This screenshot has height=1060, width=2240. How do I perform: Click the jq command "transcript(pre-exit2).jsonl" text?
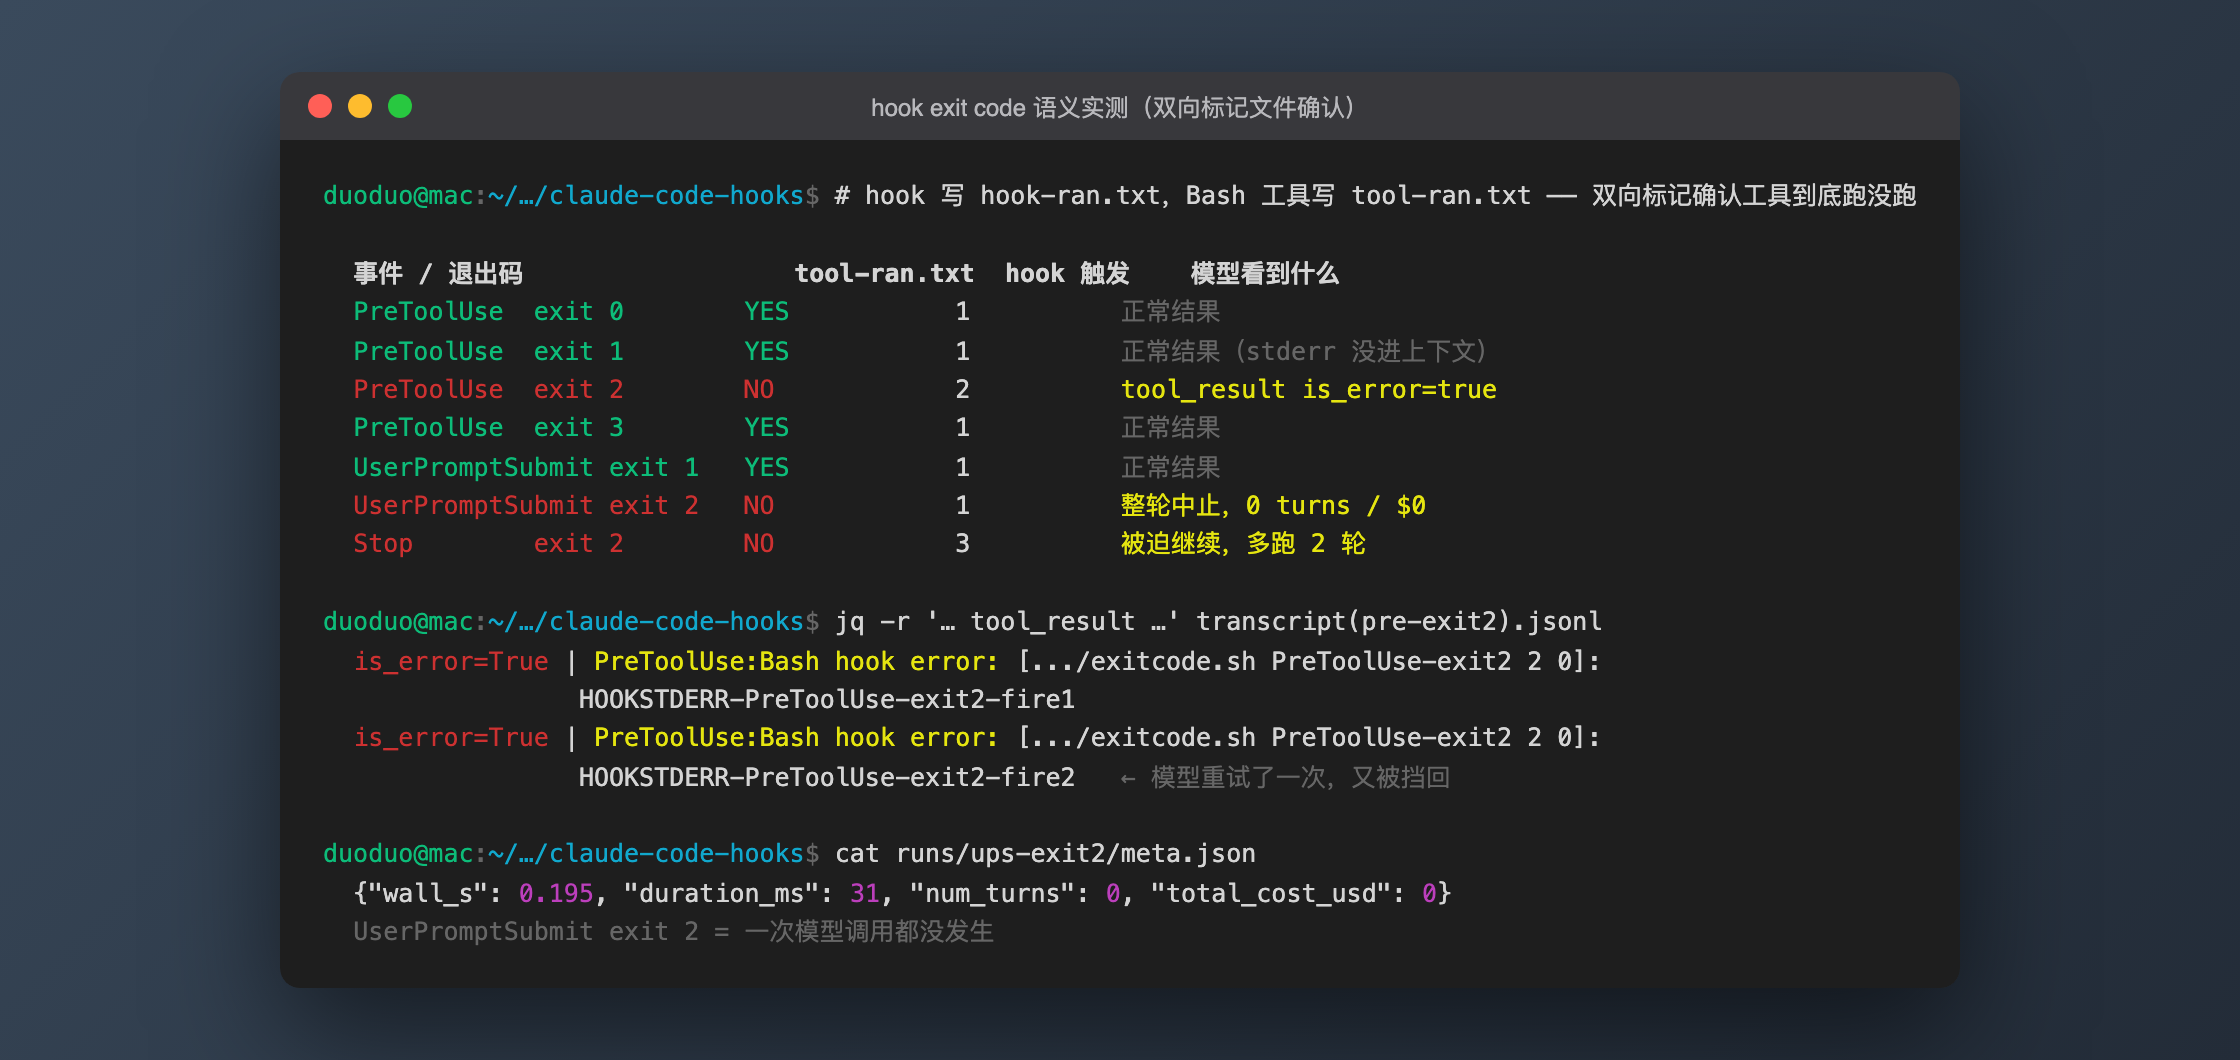coord(1399,621)
